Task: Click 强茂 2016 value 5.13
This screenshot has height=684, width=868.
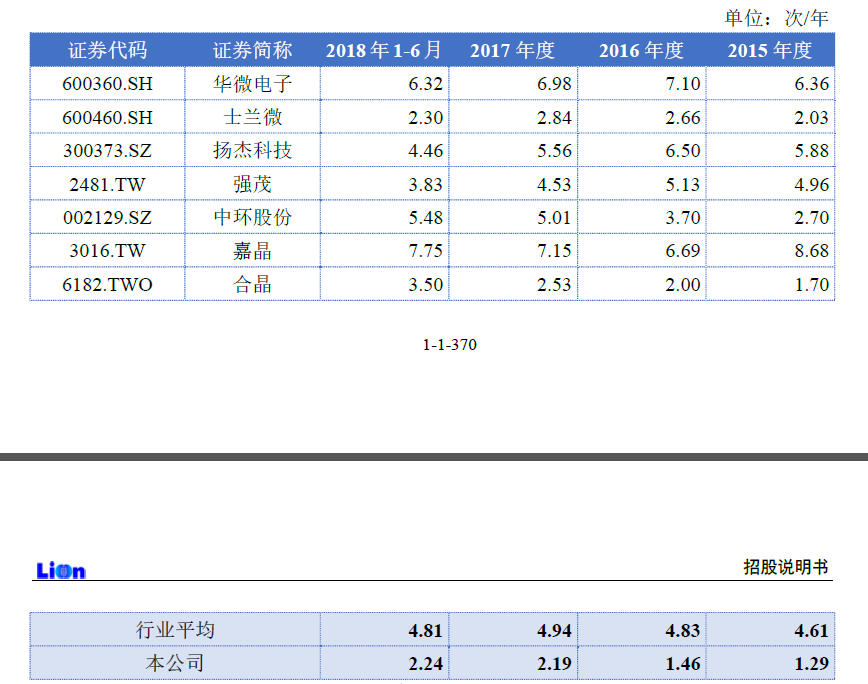Action: tap(683, 184)
